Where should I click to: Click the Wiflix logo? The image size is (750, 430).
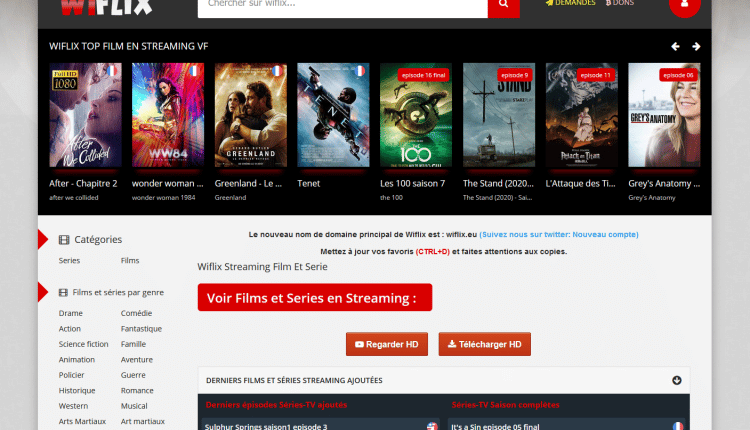pyautogui.click(x=106, y=7)
